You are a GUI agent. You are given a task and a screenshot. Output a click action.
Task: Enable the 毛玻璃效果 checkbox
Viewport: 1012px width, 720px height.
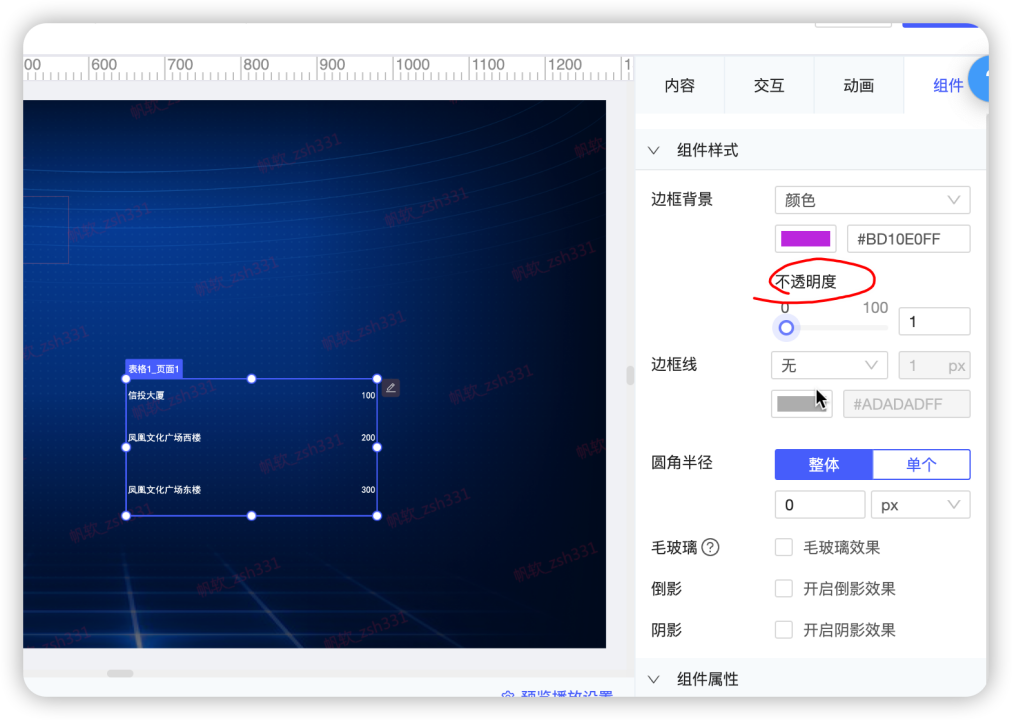(x=784, y=547)
